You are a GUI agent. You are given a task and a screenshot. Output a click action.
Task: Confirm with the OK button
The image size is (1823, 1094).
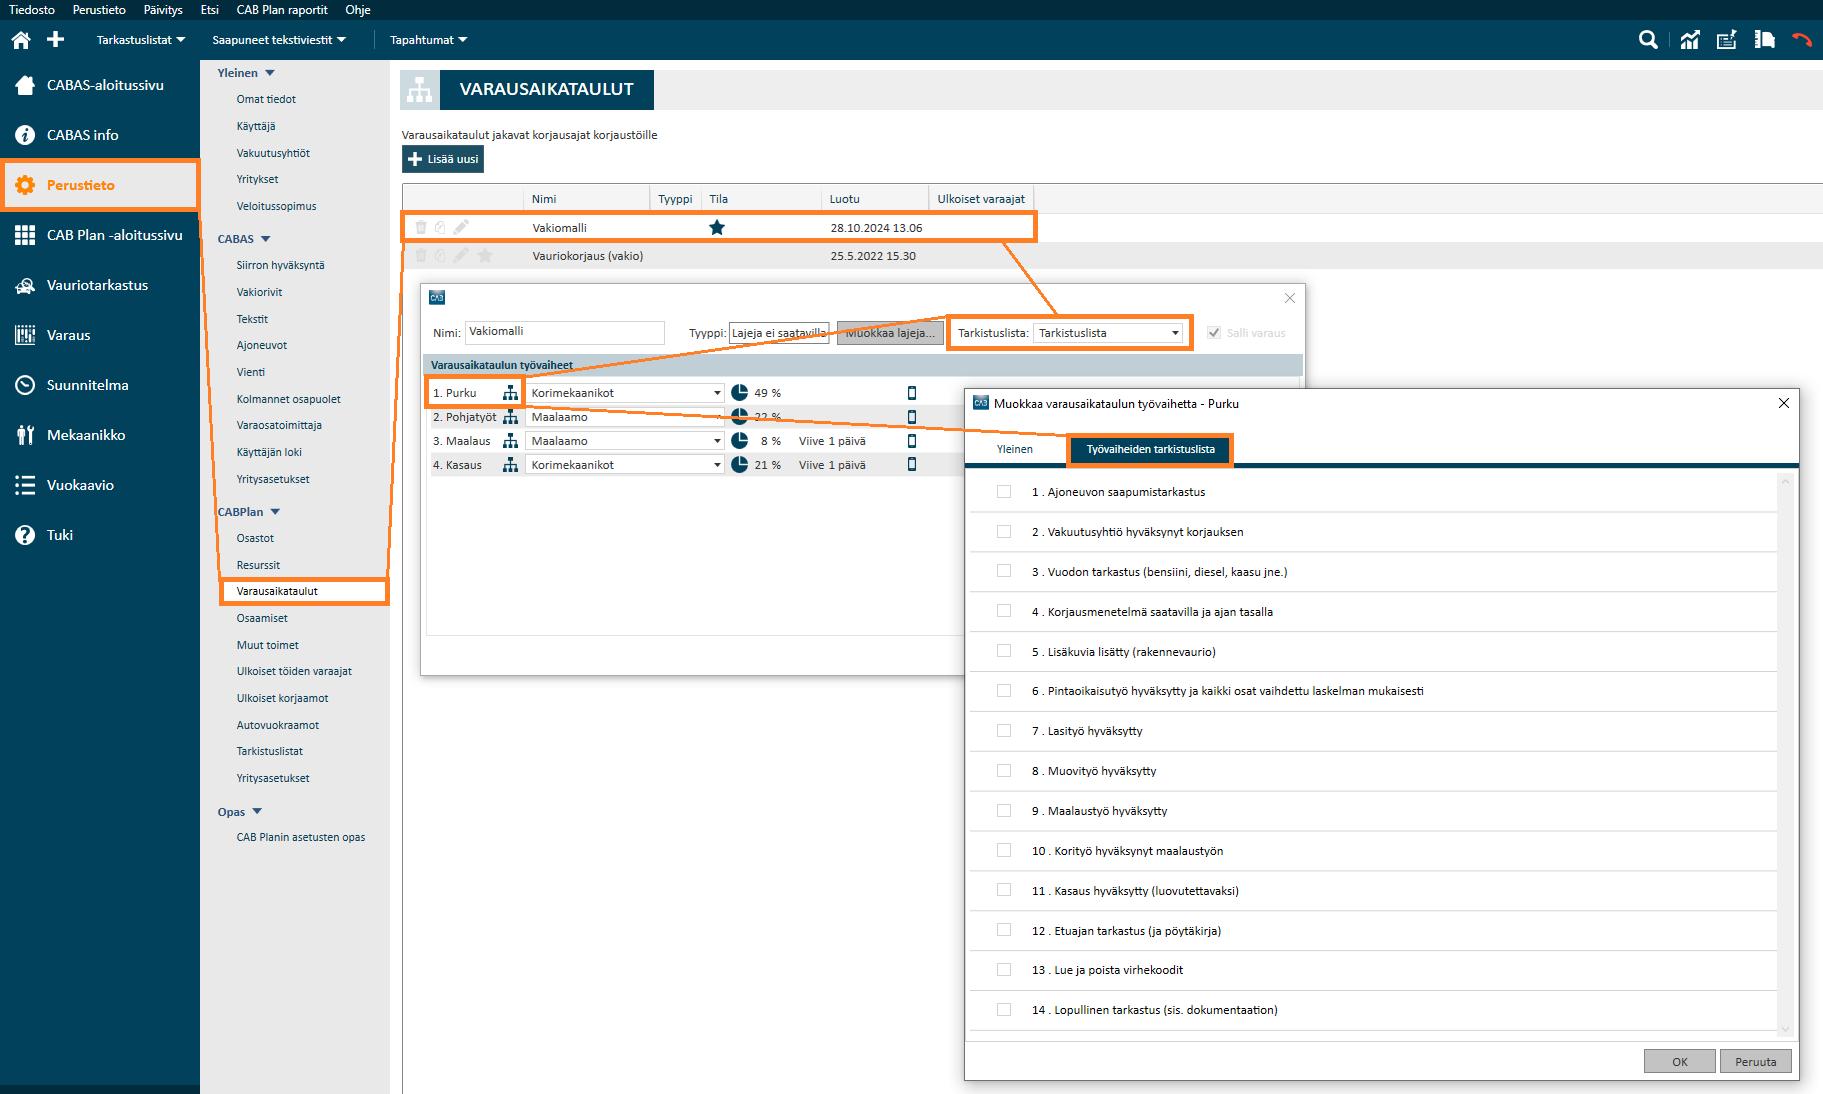(1680, 1062)
